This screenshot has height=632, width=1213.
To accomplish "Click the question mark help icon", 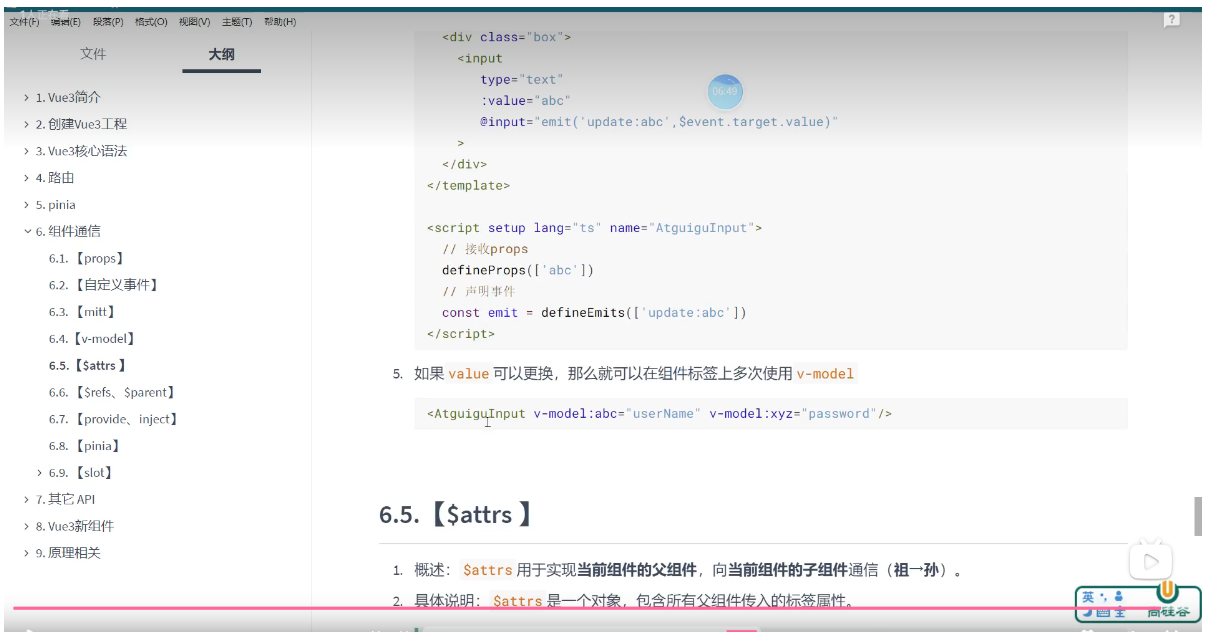I will [x=1171, y=19].
